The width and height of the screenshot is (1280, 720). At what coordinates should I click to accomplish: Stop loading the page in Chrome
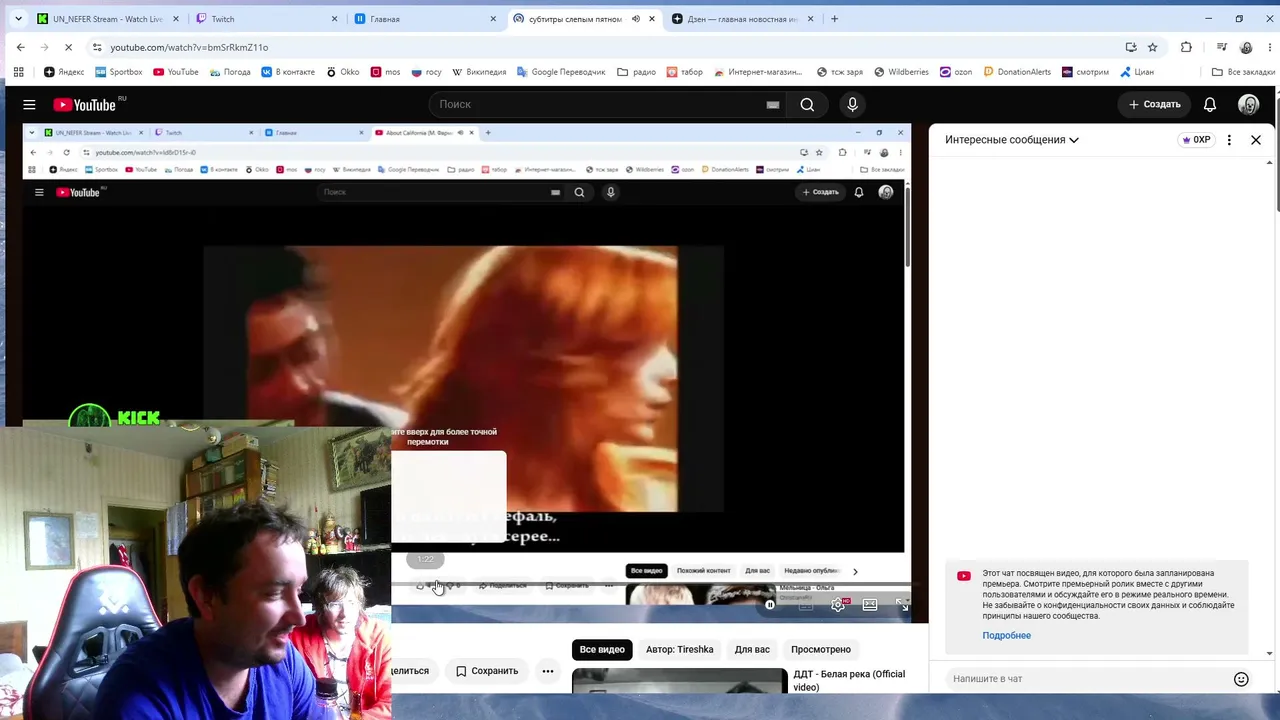(71, 47)
